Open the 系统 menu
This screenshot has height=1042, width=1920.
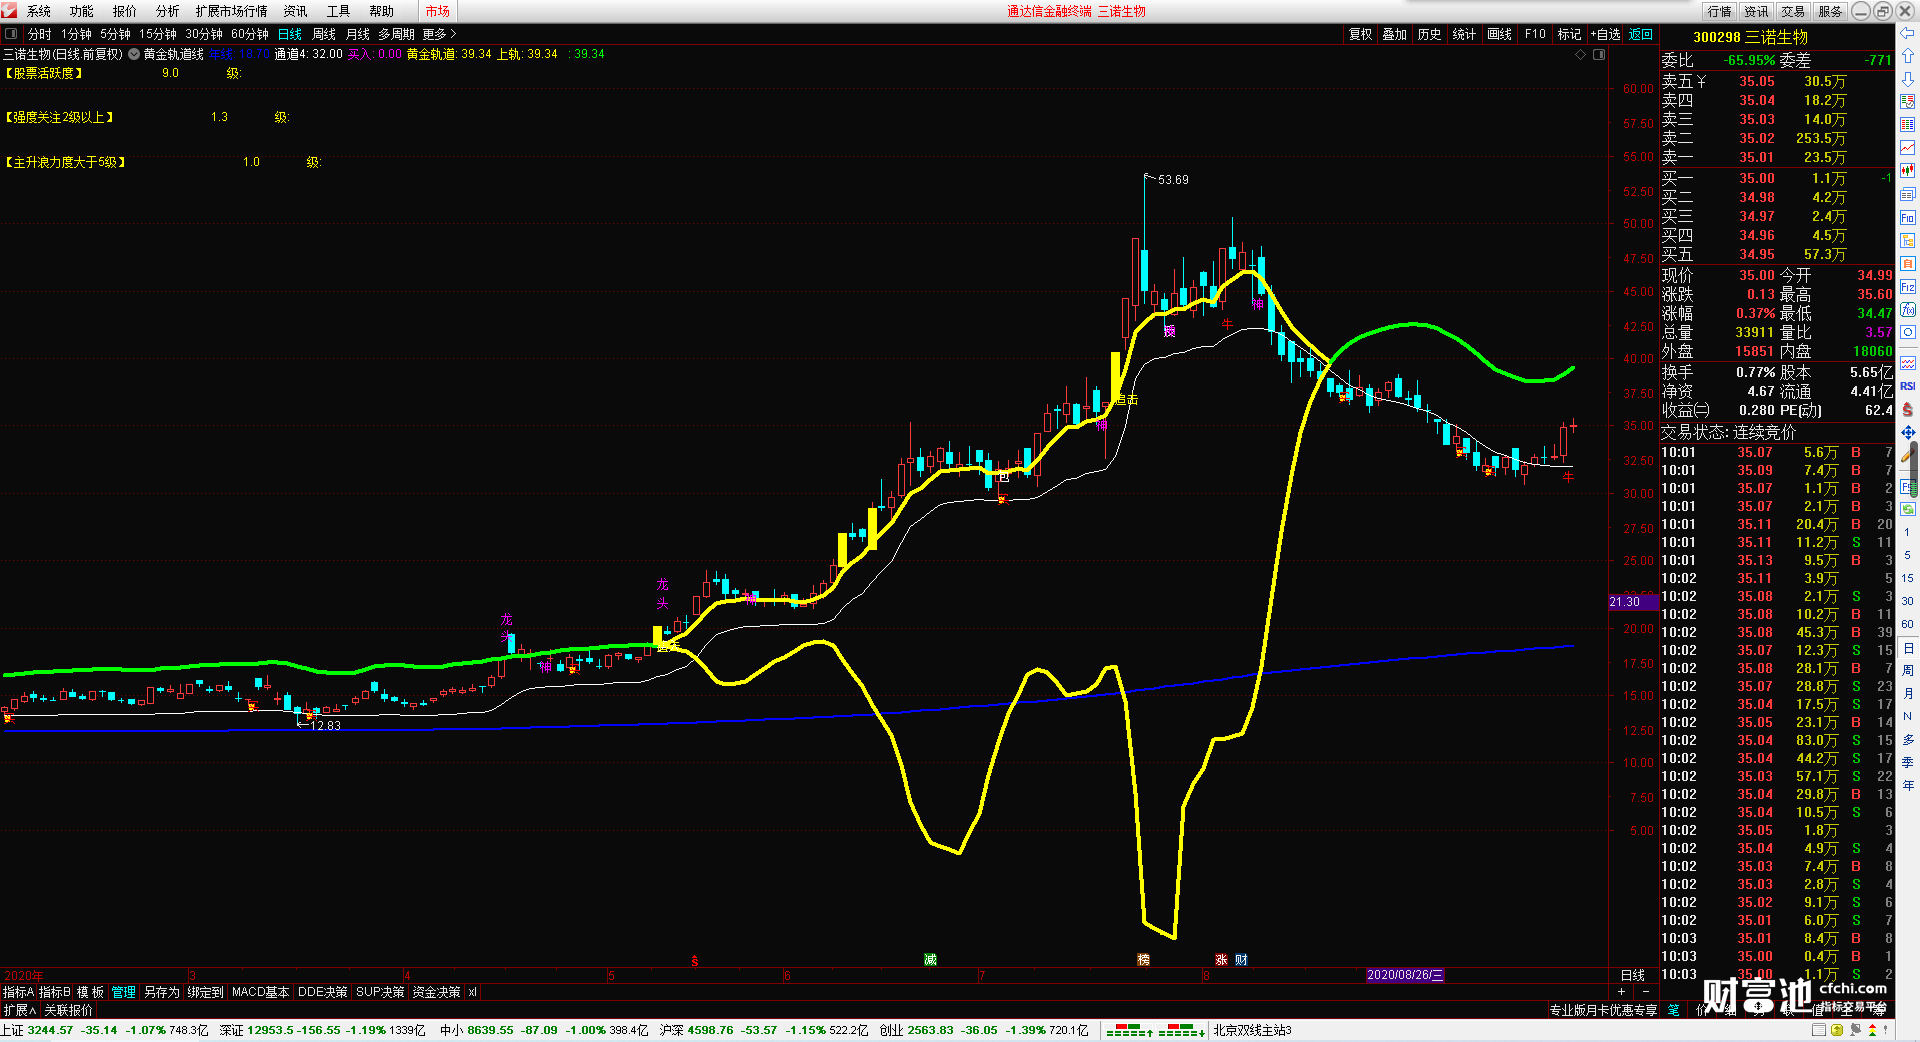pyautogui.click(x=39, y=11)
